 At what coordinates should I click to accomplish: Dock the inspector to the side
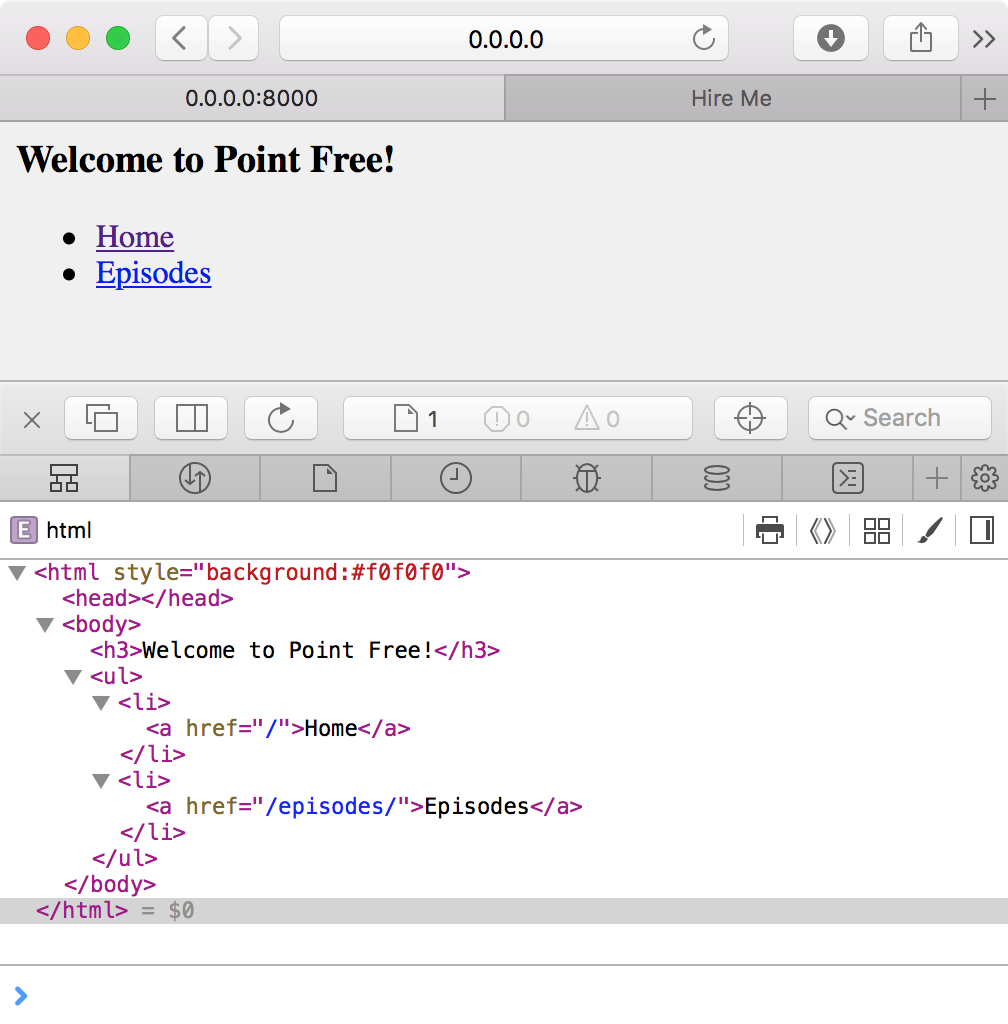pyautogui.click(x=191, y=418)
